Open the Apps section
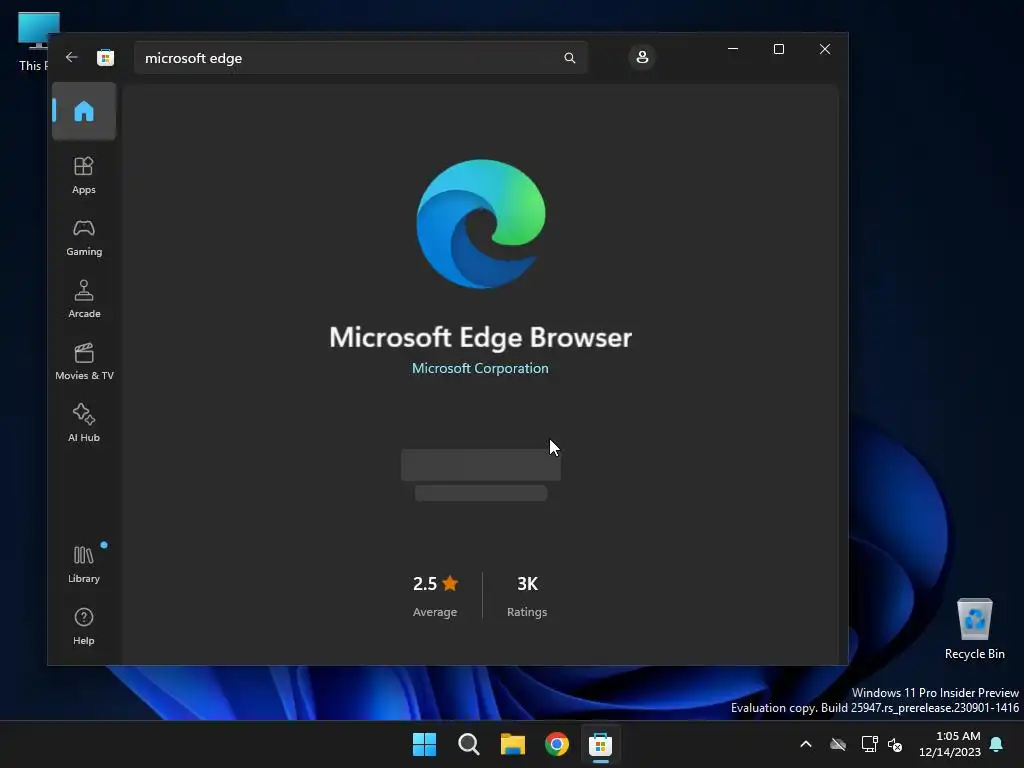The height and width of the screenshot is (768, 1024). (x=84, y=175)
